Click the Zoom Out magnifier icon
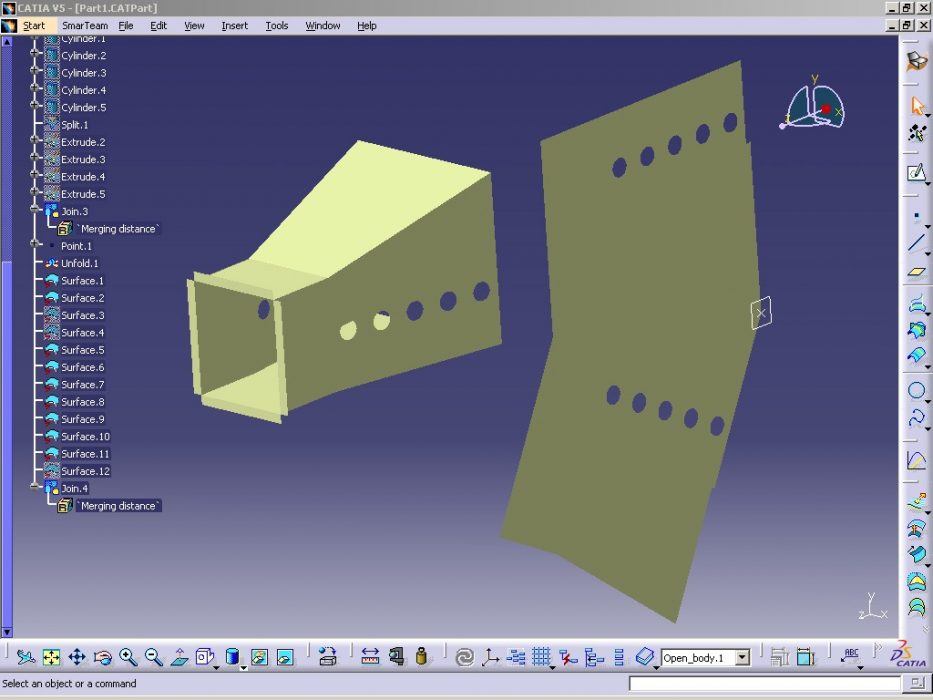Image resolution: width=933 pixels, height=700 pixels. [x=154, y=657]
